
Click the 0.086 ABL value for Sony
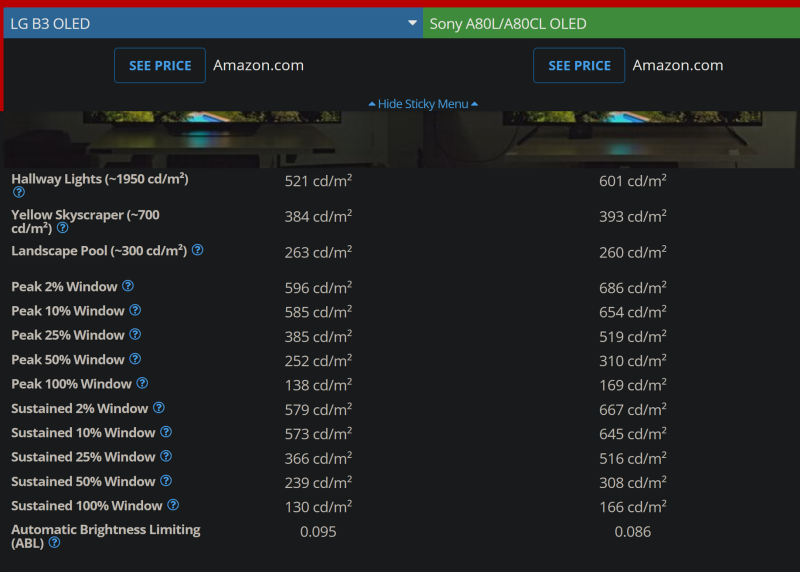coord(633,532)
